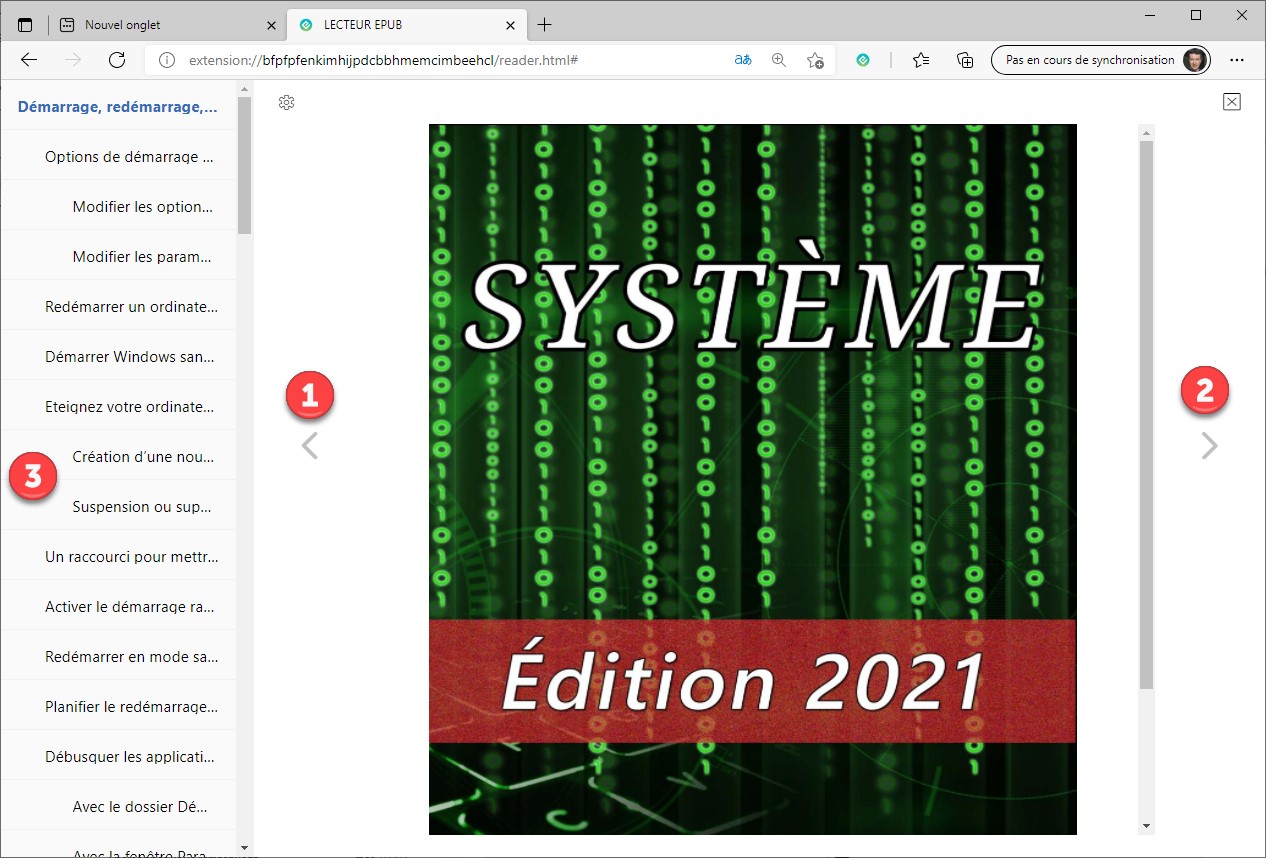Open the zoom magnifier icon in address bar
This screenshot has width=1266, height=858.
(779, 60)
